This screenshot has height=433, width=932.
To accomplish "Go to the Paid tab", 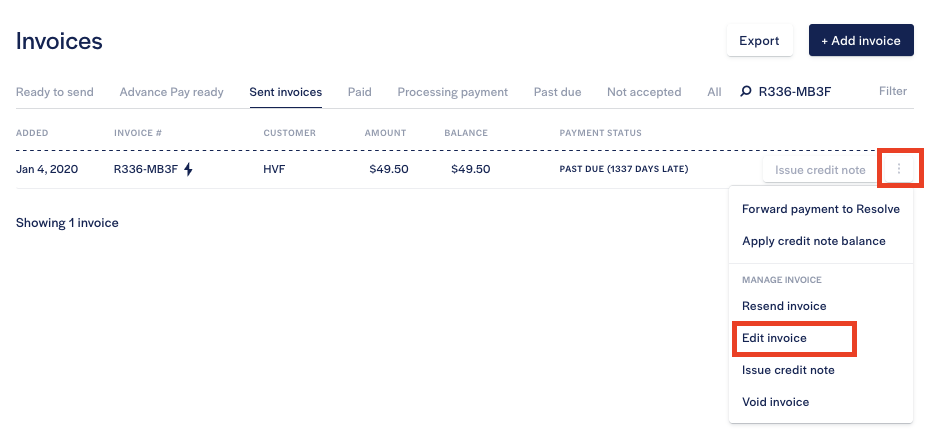I will 360,92.
